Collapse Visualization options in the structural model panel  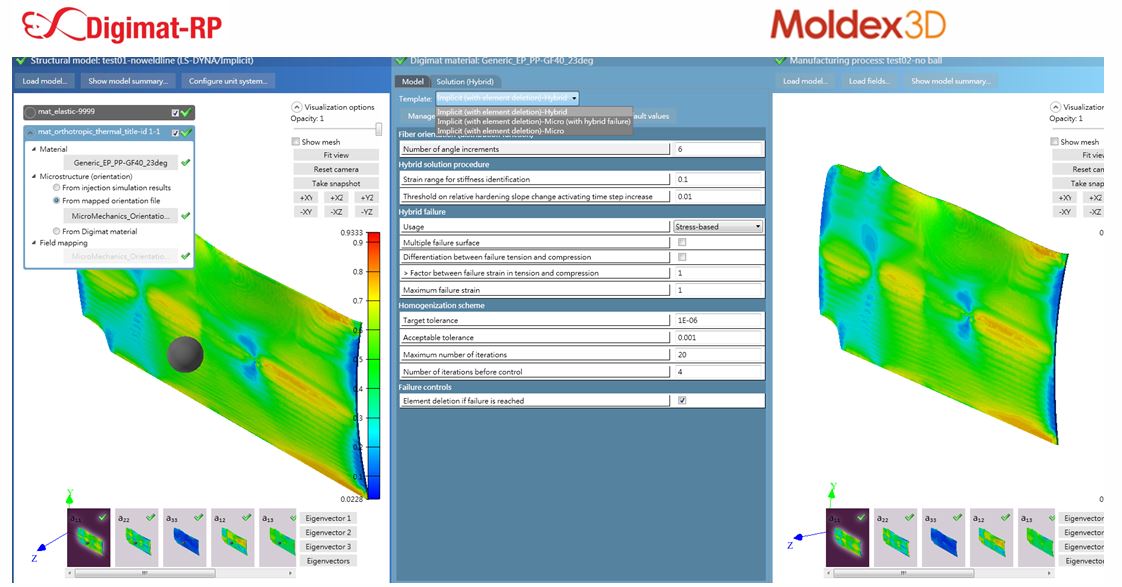coord(297,107)
